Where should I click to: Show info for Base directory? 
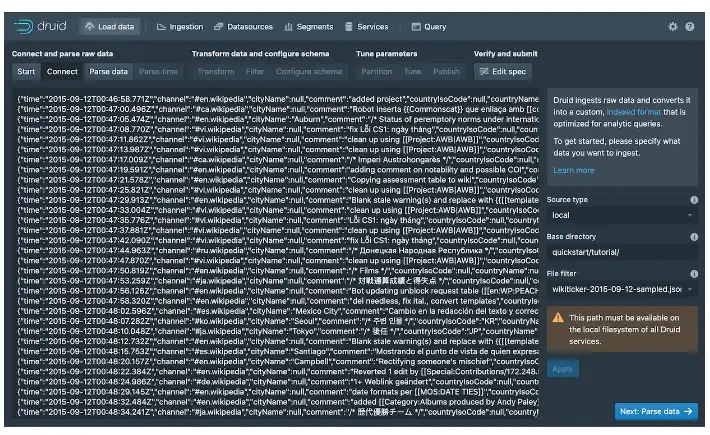693,237
